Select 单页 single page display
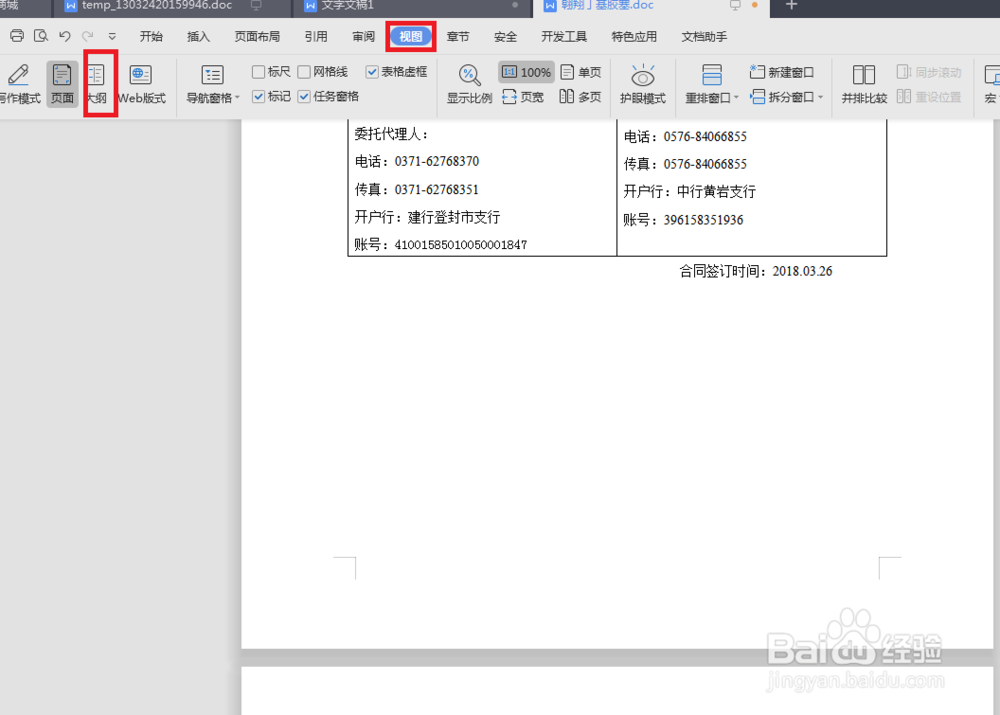This screenshot has height=715, width=1000. (x=580, y=71)
